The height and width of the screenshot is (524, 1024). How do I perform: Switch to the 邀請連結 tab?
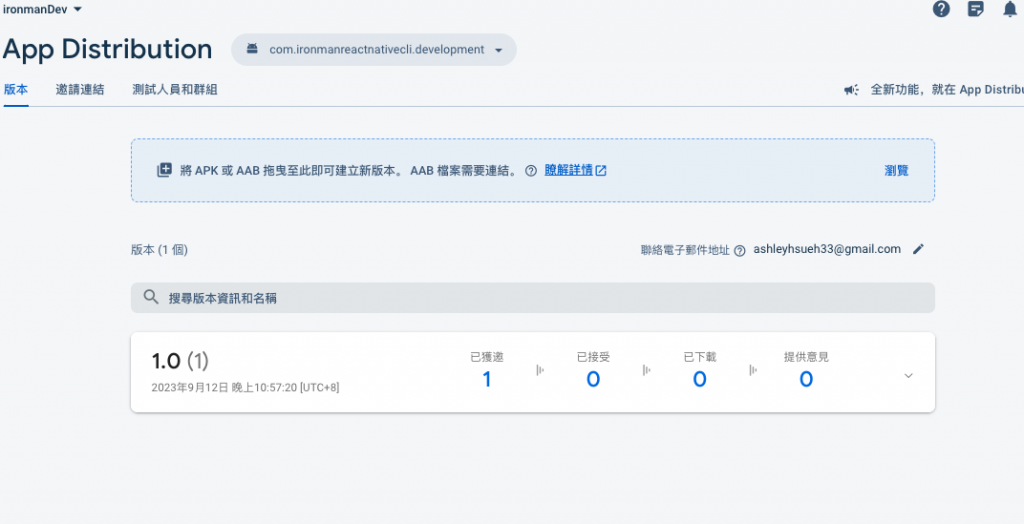80,90
